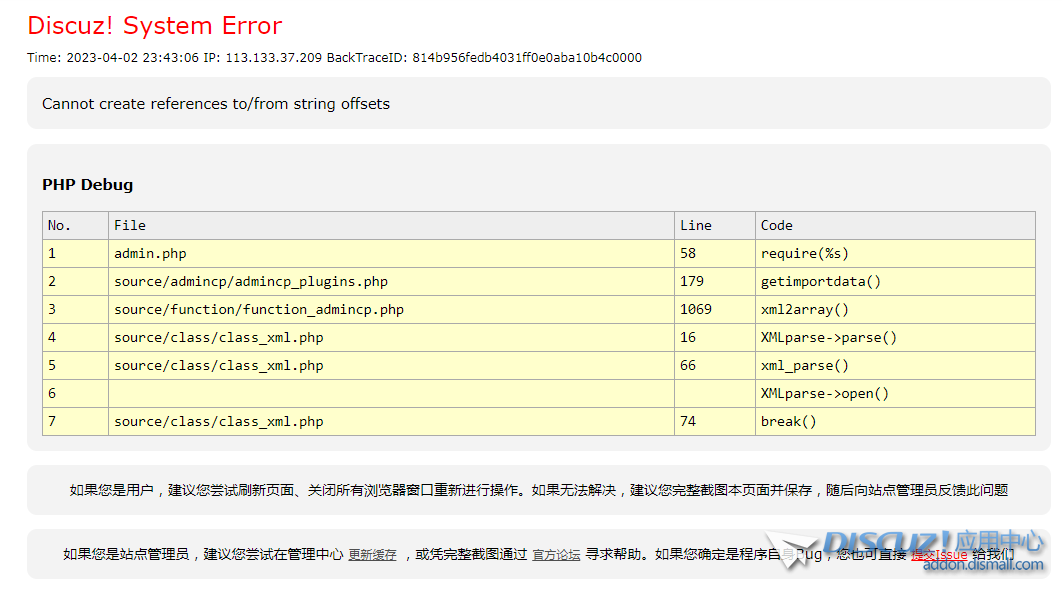Viewport: 1062px width, 590px height.
Task: Click the 更新缓存 (update cache) link
Action: coord(372,555)
